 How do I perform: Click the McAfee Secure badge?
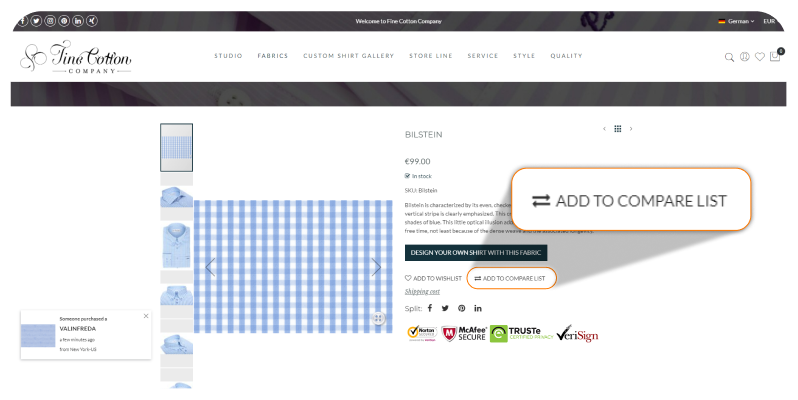[464, 333]
